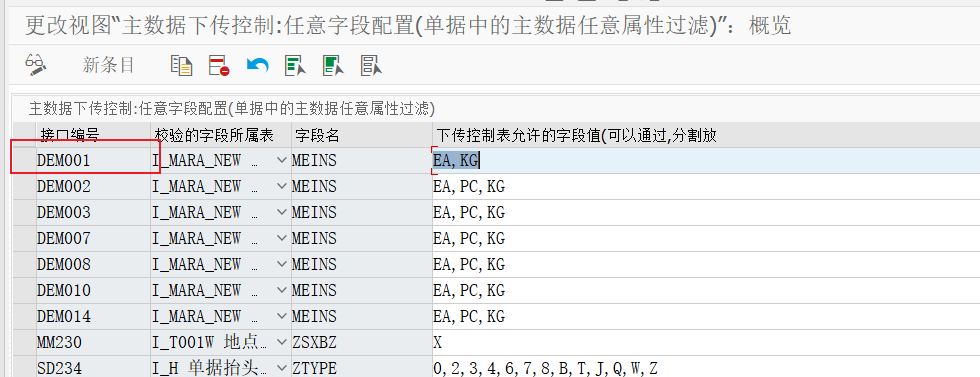Click the MEINS field name in DEM014 row
Screen dimensions: 980x377
pos(362,316)
